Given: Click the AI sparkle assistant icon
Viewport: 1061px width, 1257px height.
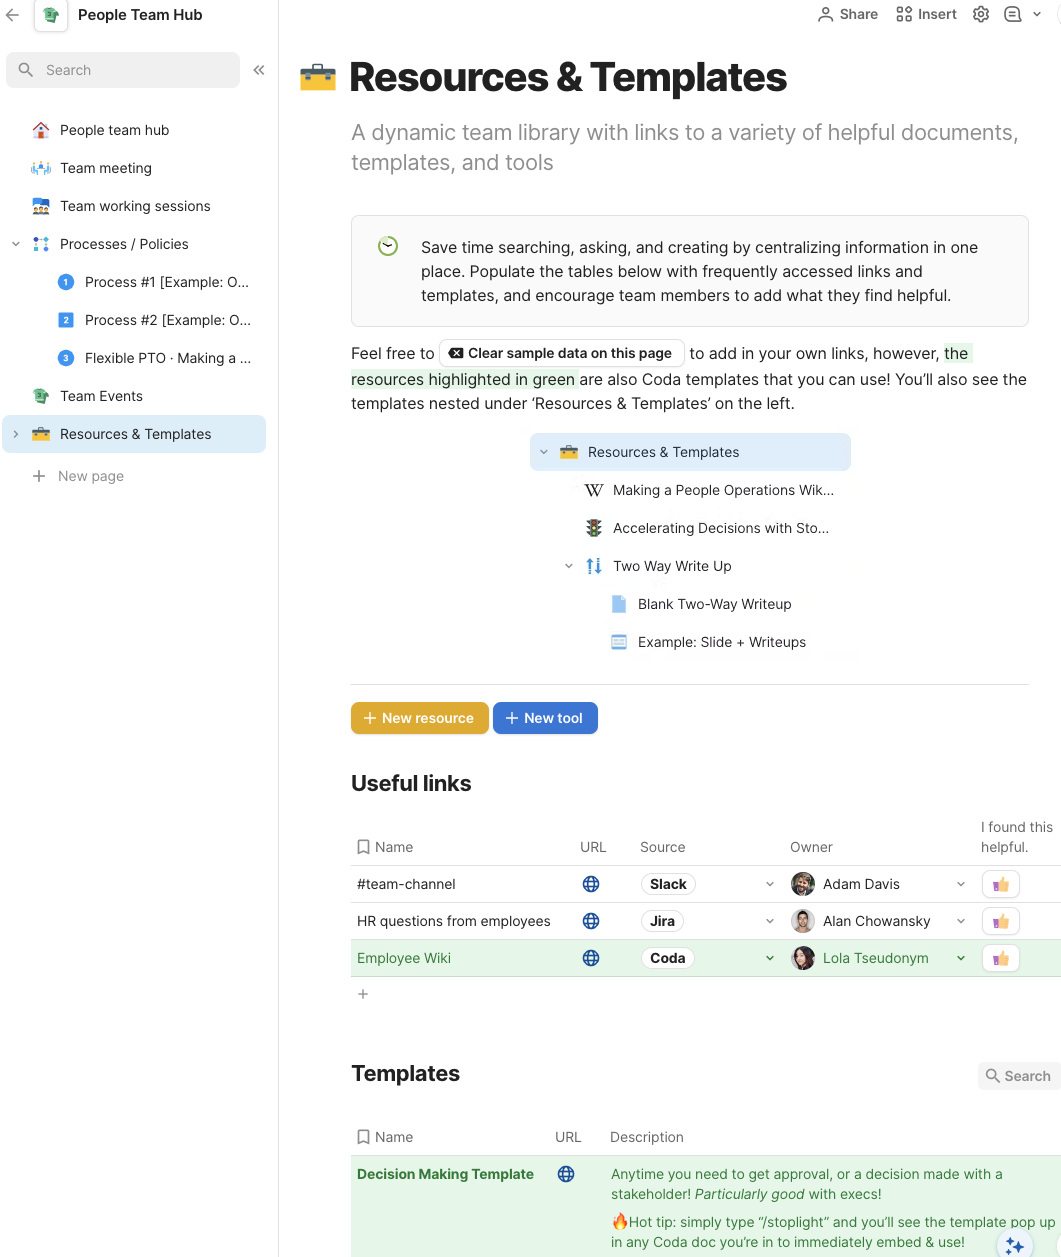Looking at the screenshot, I should point(1014,1244).
